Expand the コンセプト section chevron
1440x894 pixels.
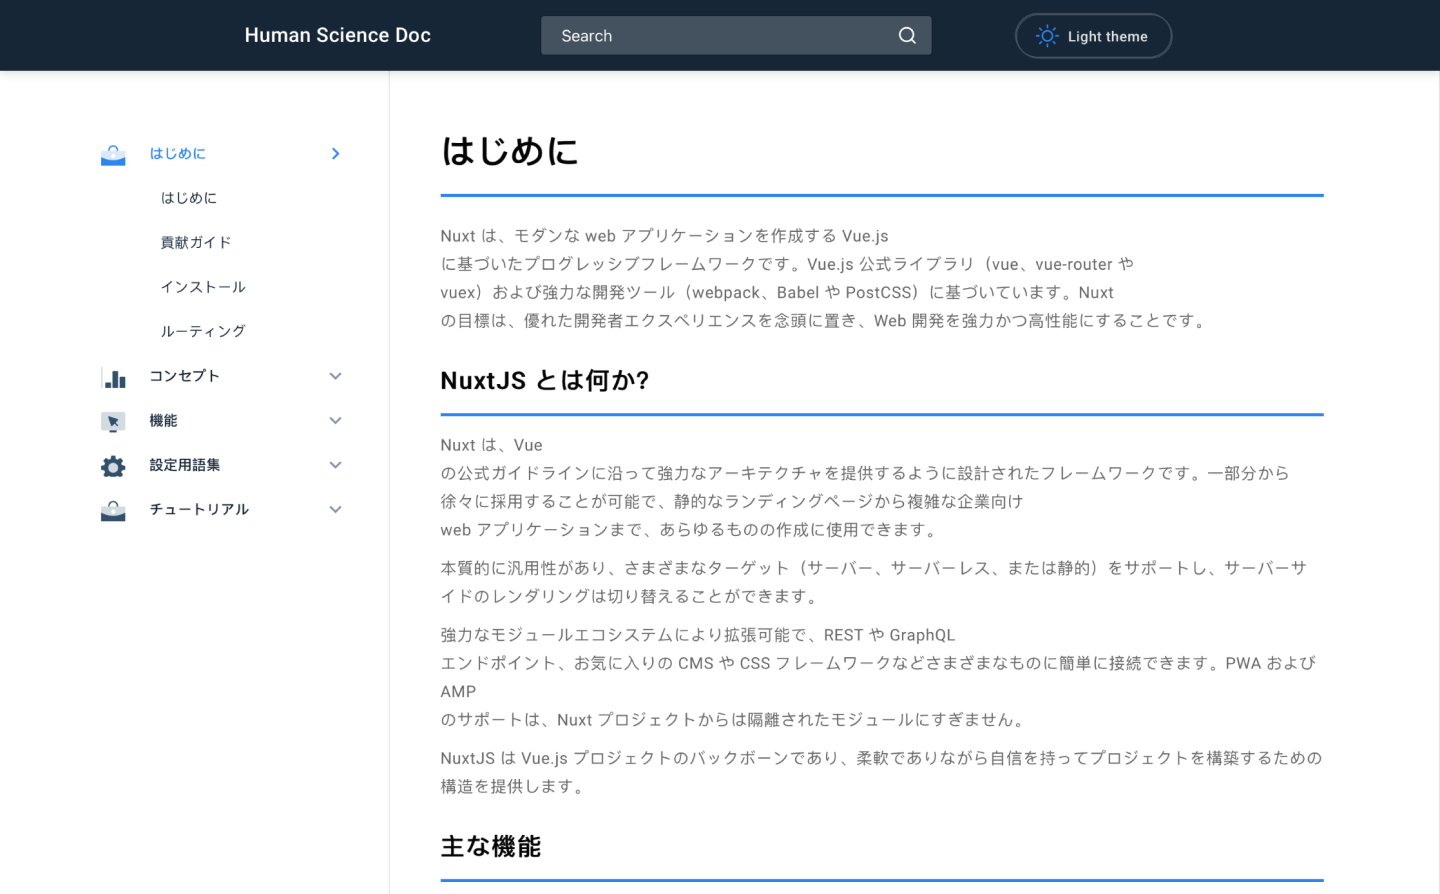(336, 376)
